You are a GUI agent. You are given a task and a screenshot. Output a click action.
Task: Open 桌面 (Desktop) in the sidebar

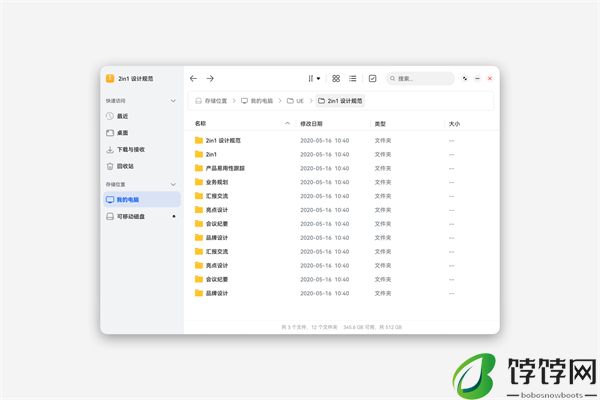tap(142, 133)
